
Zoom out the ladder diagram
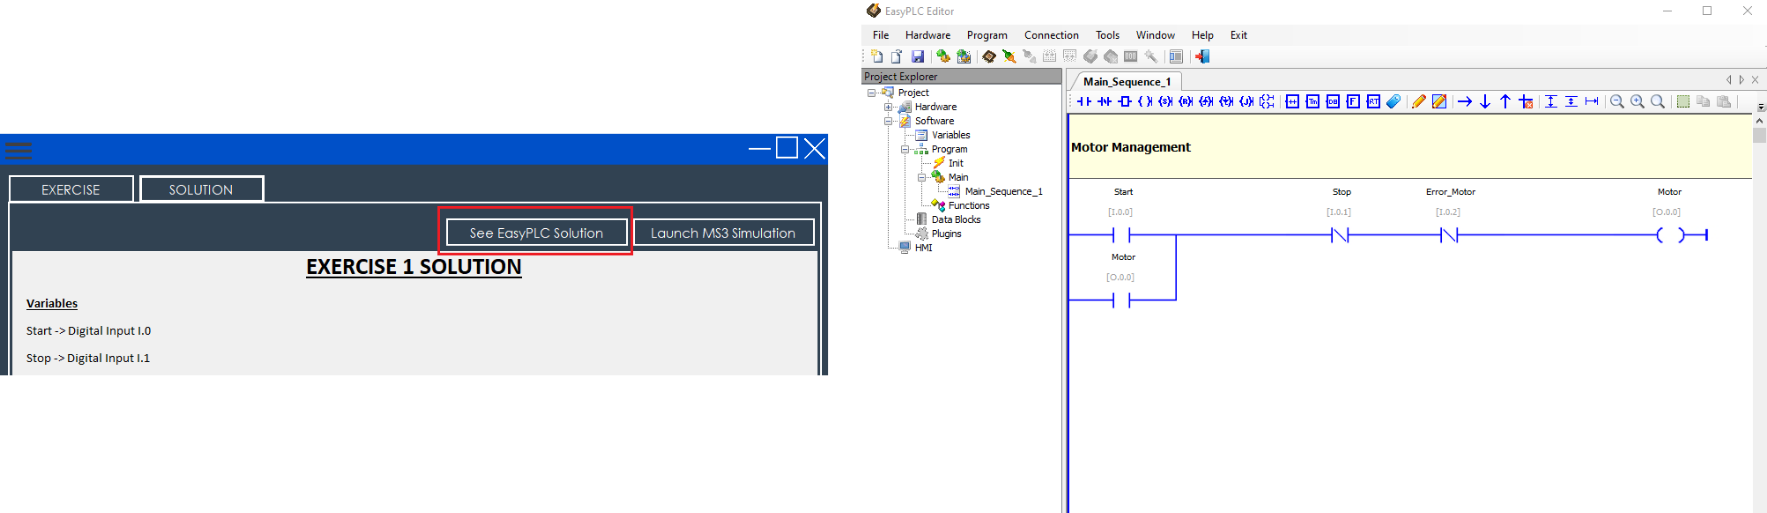(1617, 101)
